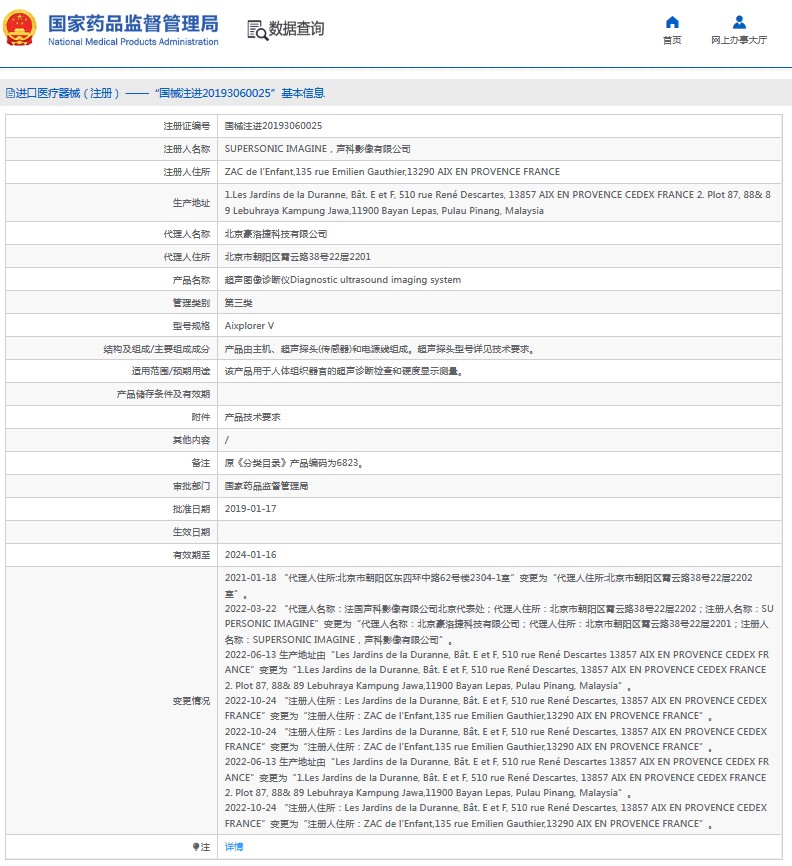
Task: Select management category value 第三类
Action: tap(238, 303)
